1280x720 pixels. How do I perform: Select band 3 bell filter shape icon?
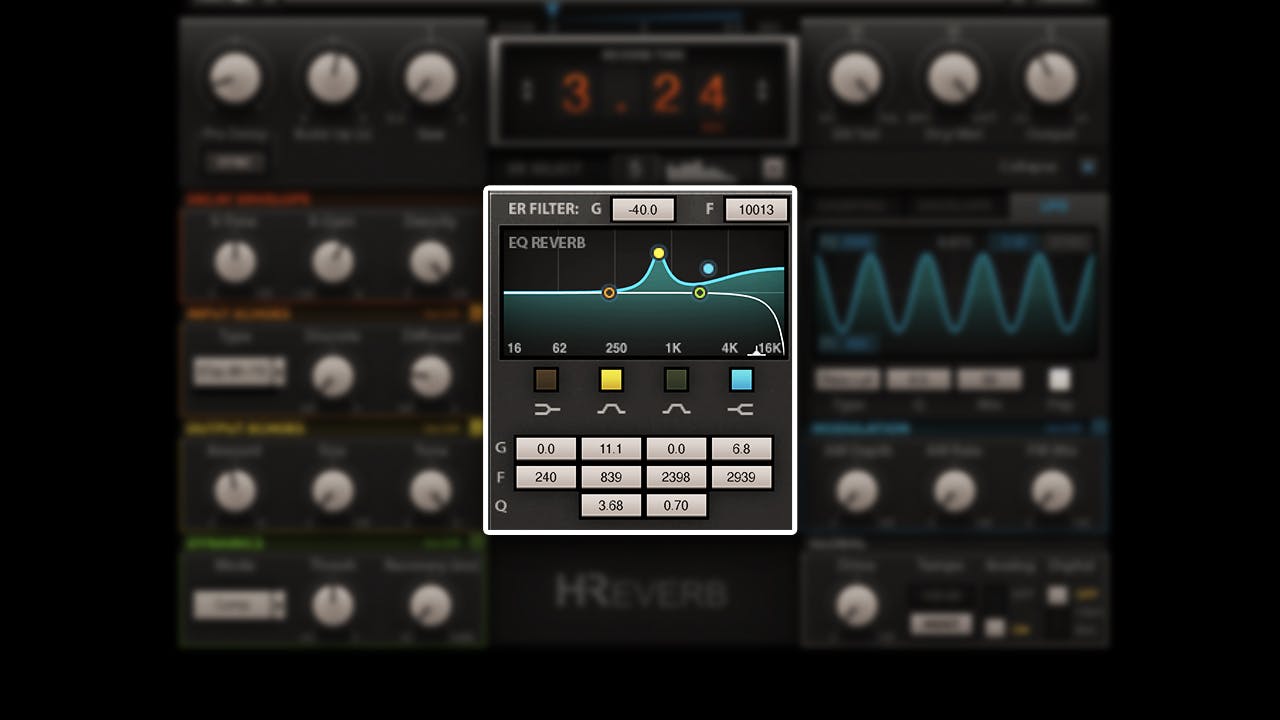(678, 407)
